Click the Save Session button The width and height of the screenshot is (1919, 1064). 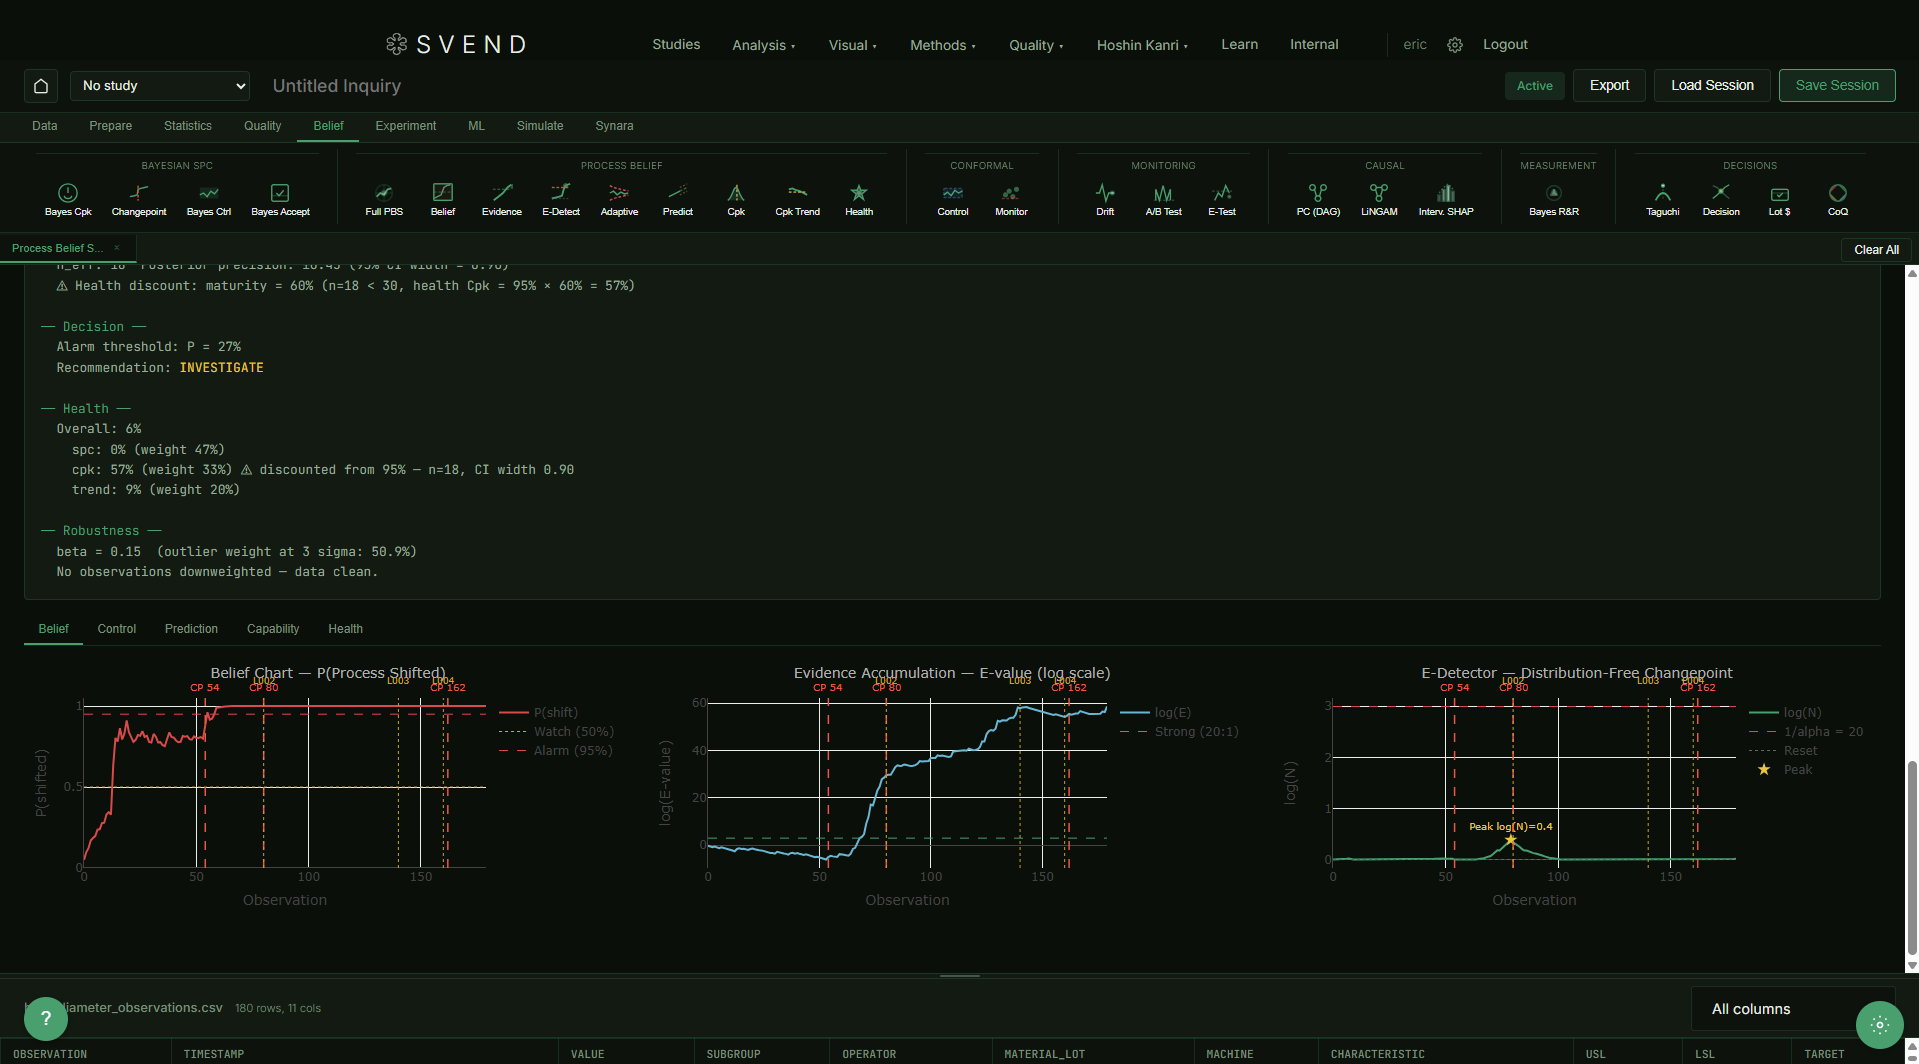(x=1836, y=85)
